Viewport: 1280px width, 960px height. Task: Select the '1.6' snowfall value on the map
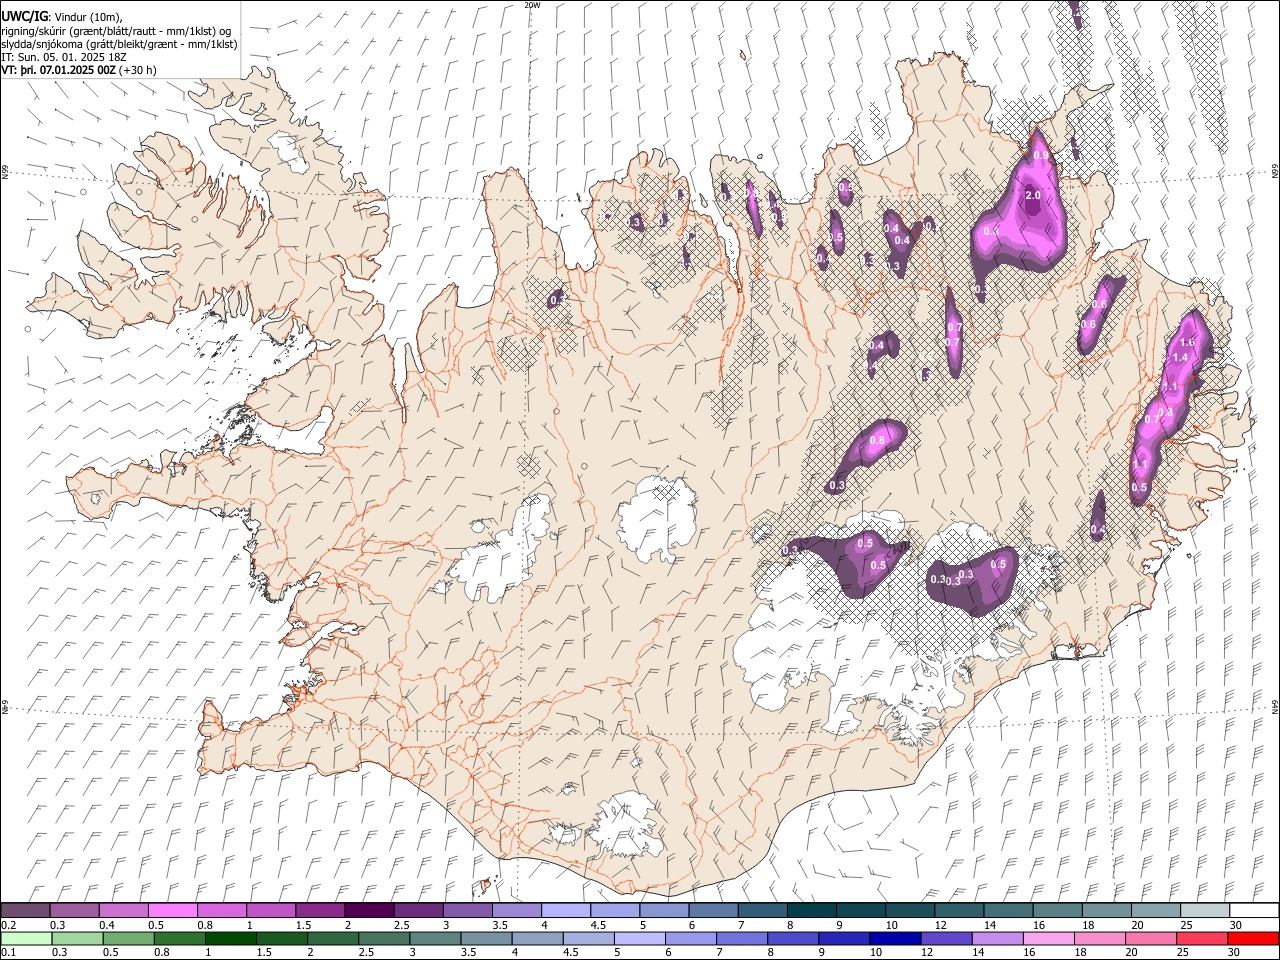[1188, 343]
